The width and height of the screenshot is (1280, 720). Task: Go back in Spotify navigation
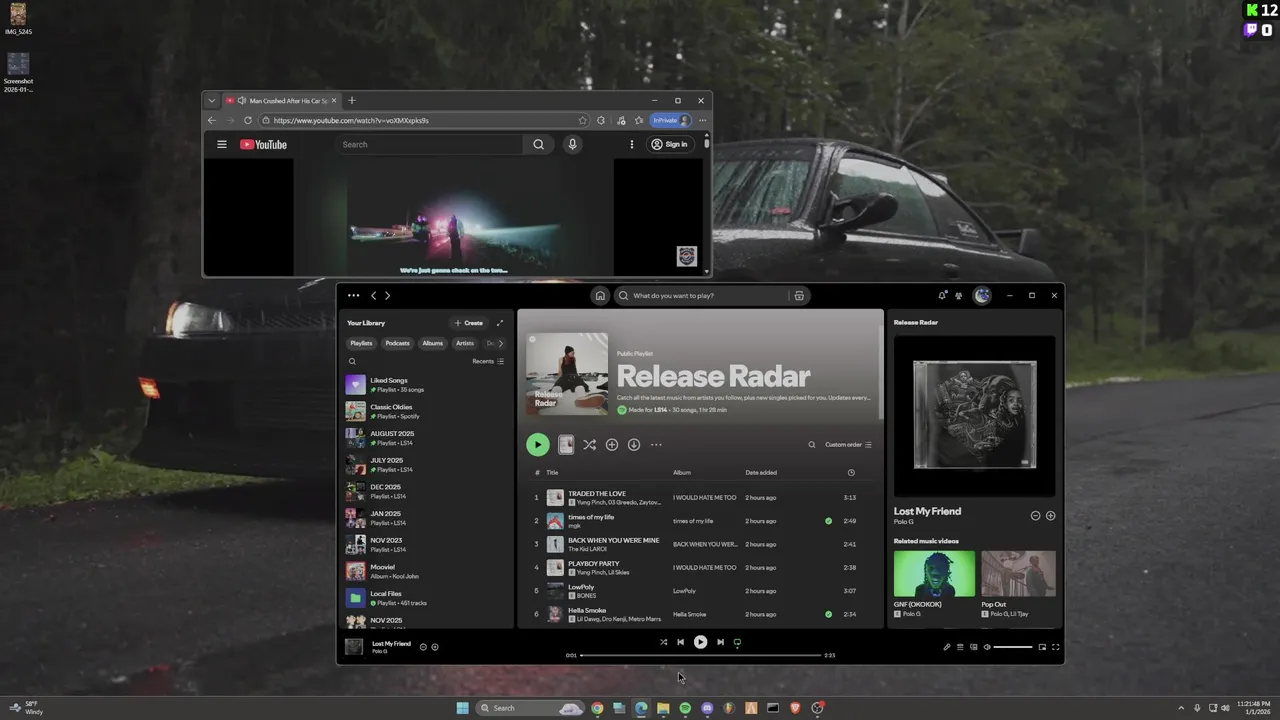(x=374, y=296)
